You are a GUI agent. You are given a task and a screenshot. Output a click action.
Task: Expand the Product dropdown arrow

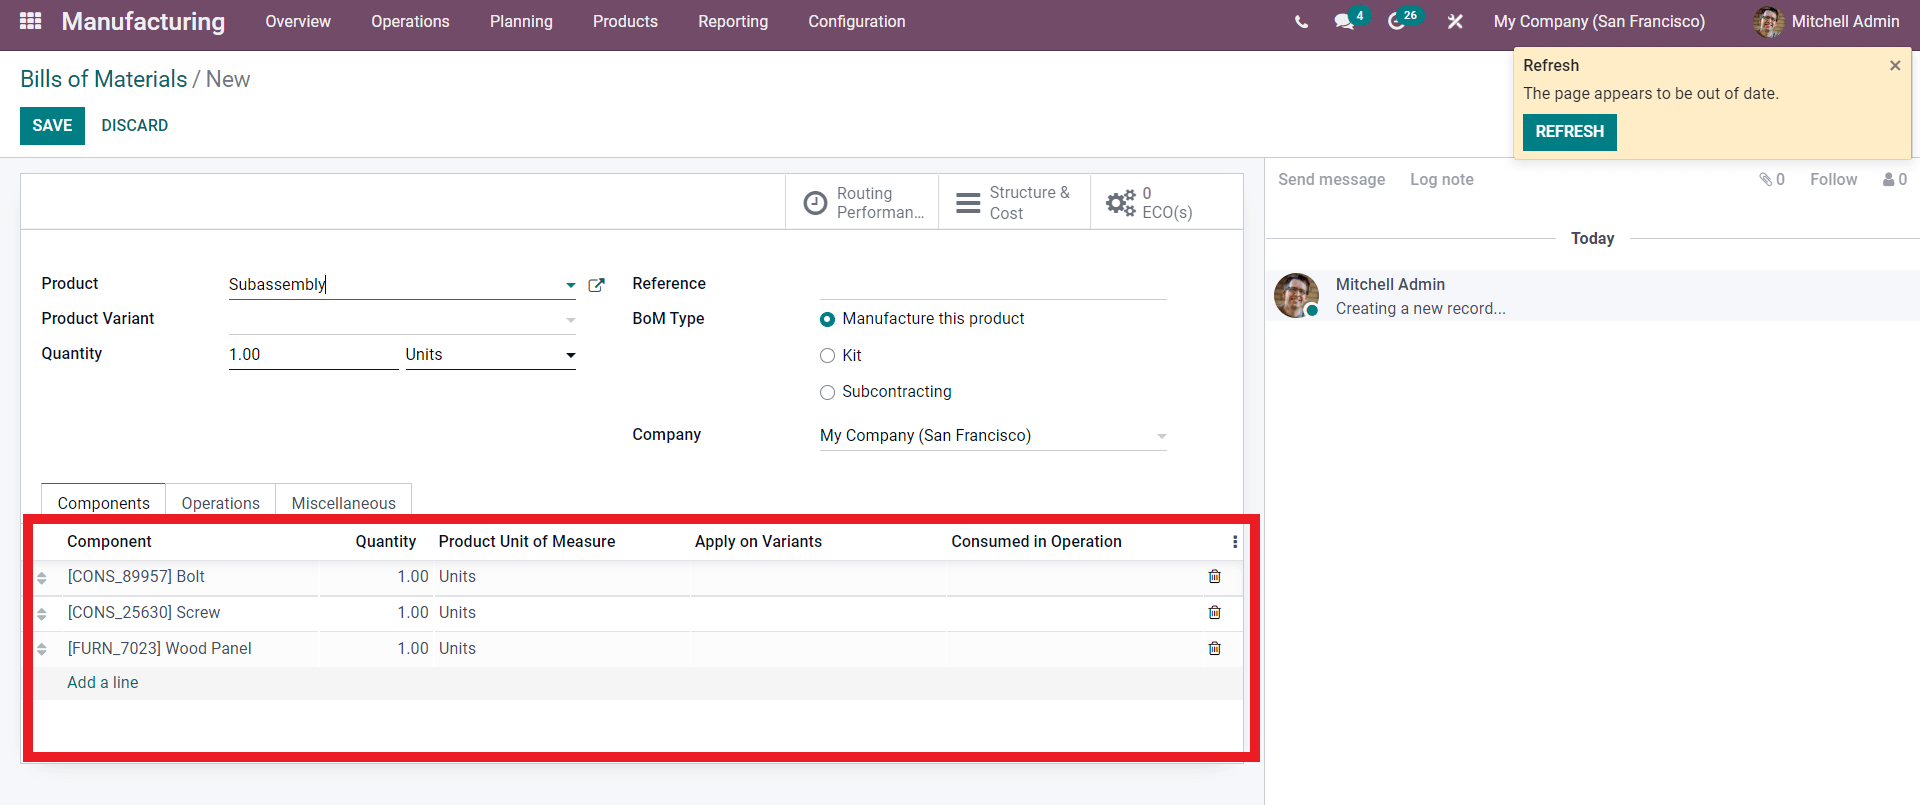pyautogui.click(x=570, y=286)
